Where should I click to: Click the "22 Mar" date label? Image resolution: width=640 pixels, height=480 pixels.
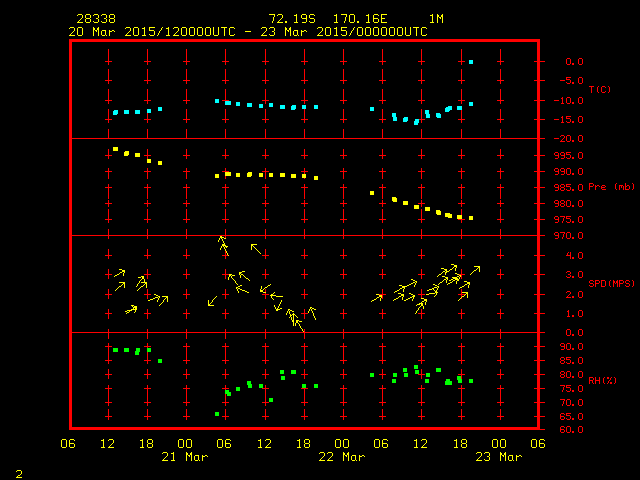click(342, 457)
